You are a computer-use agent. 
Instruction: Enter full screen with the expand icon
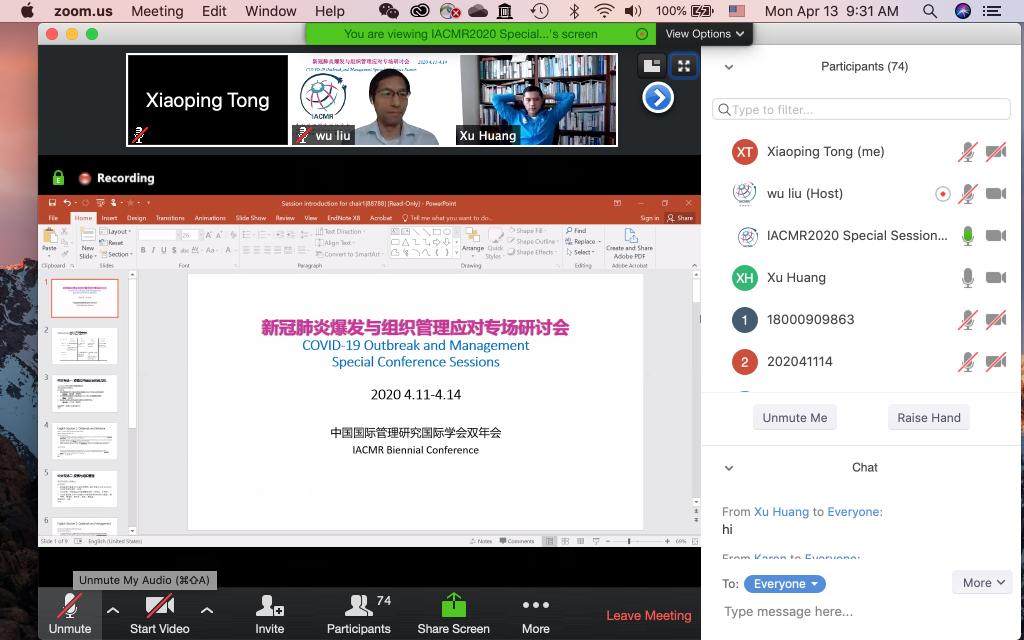683,65
